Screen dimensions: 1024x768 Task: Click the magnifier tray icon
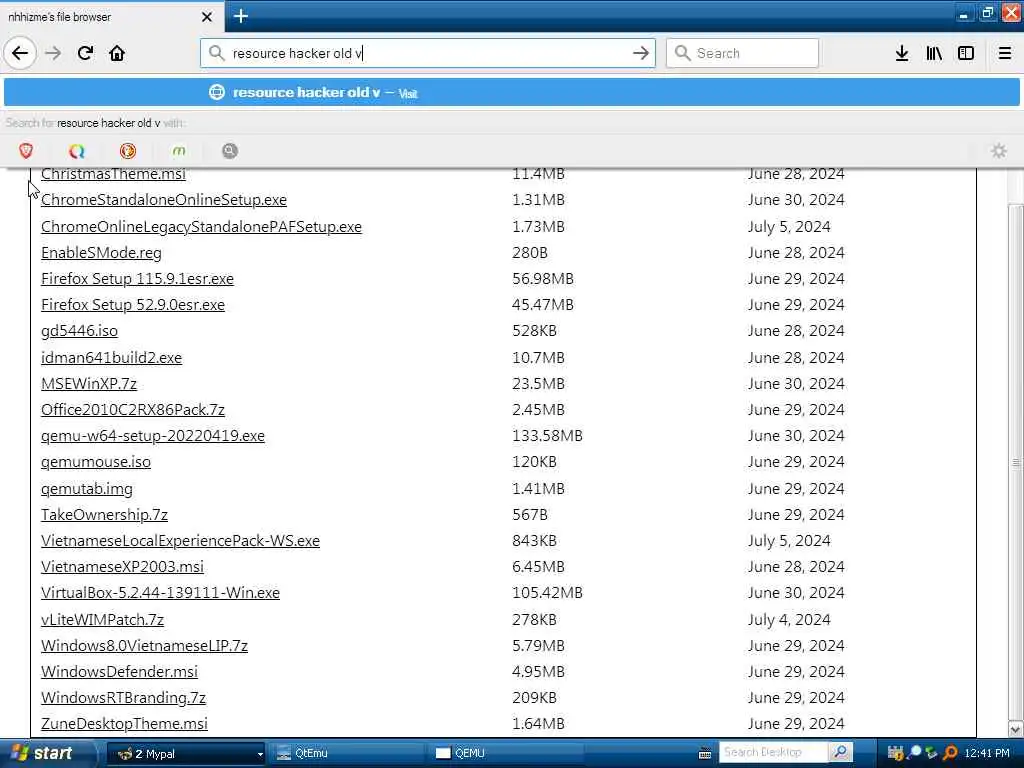click(x=914, y=753)
